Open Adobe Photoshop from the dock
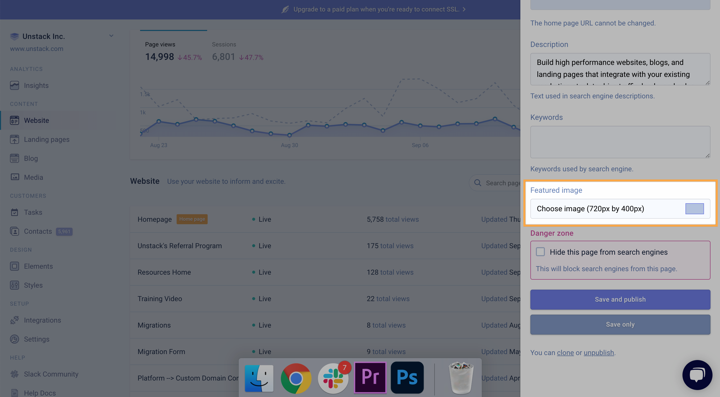 (x=407, y=378)
